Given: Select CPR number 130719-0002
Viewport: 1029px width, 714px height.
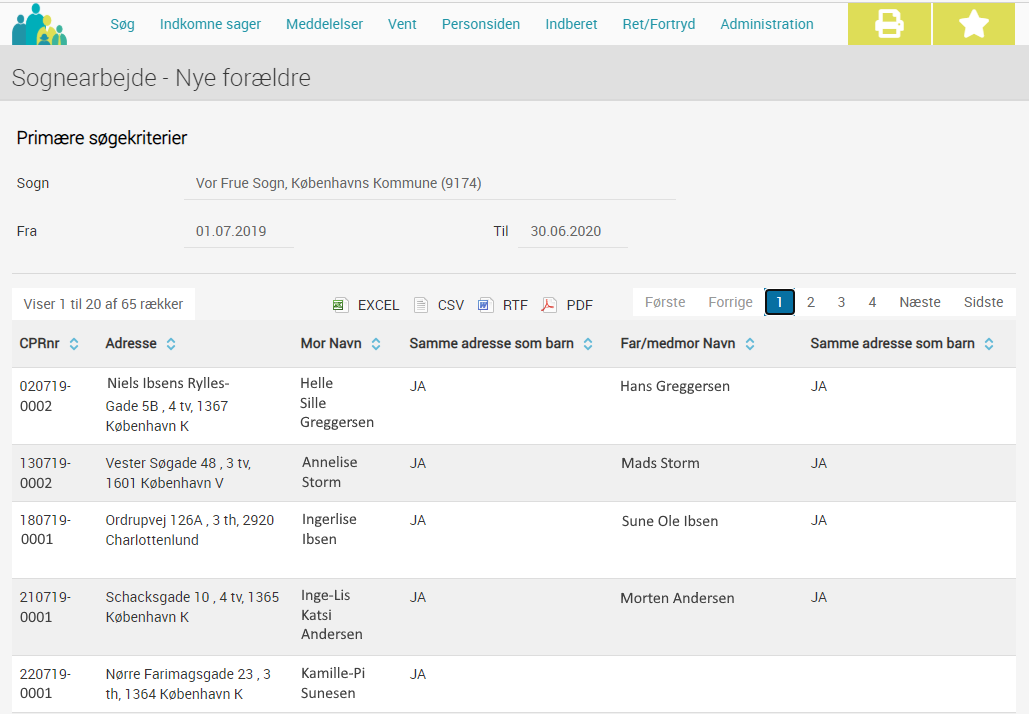Looking at the screenshot, I should pos(45,472).
